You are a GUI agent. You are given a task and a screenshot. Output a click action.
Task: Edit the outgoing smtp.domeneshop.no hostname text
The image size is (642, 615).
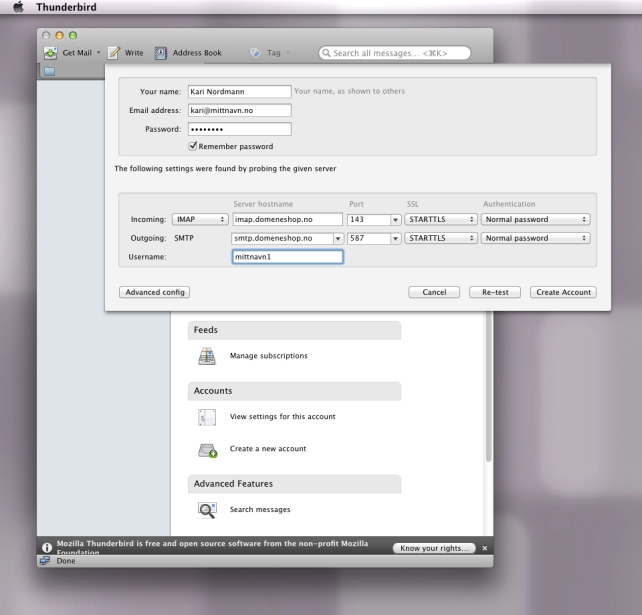pos(282,238)
